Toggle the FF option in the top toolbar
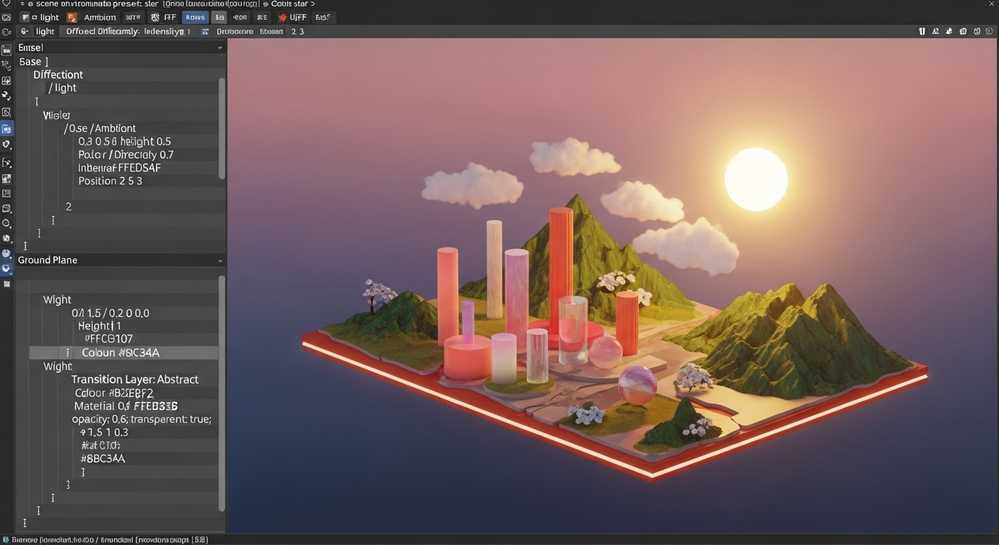Image resolution: width=999 pixels, height=545 pixels. 167,18
